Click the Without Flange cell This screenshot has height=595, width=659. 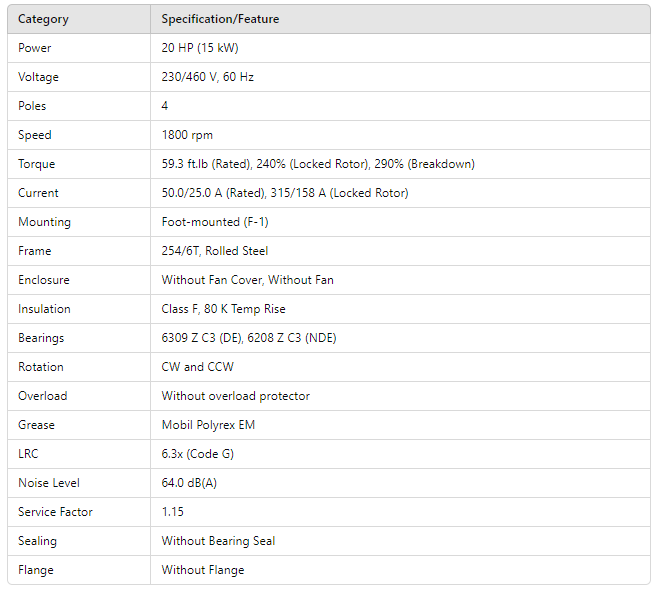pyautogui.click(x=203, y=570)
